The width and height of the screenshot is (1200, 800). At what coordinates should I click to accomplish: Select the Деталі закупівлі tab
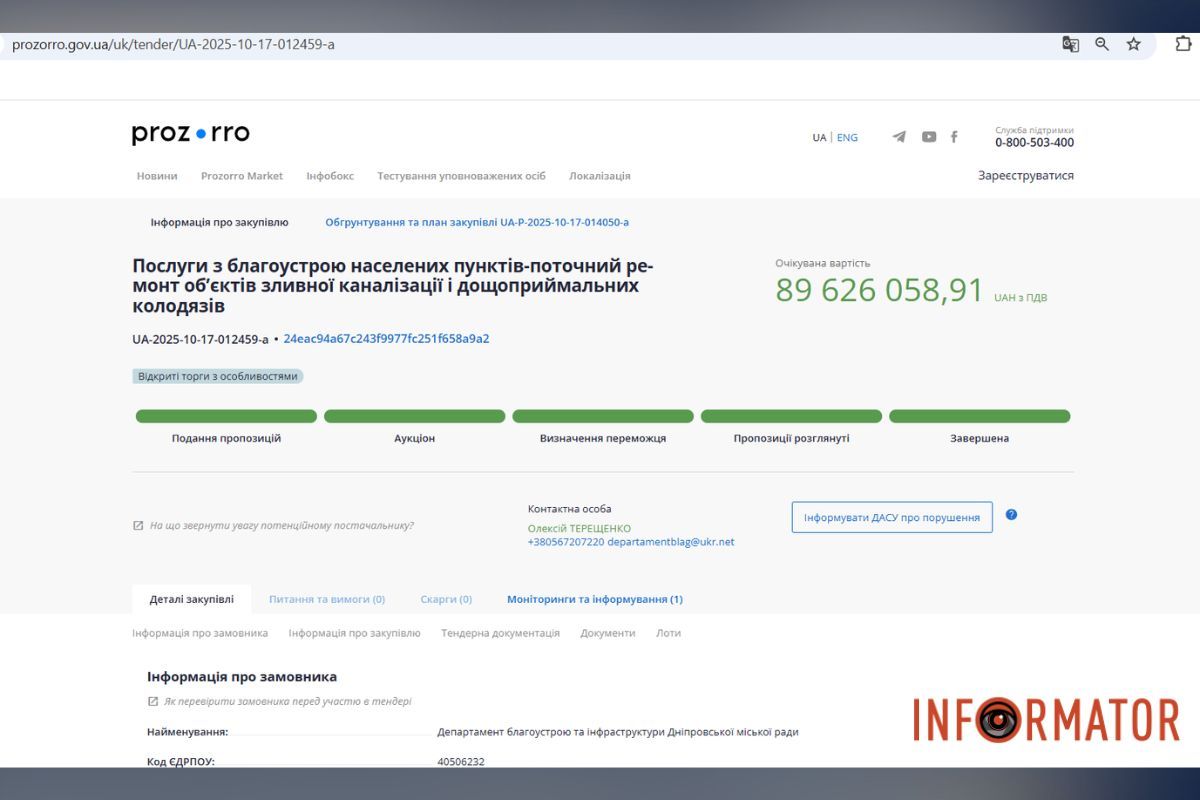pos(192,600)
